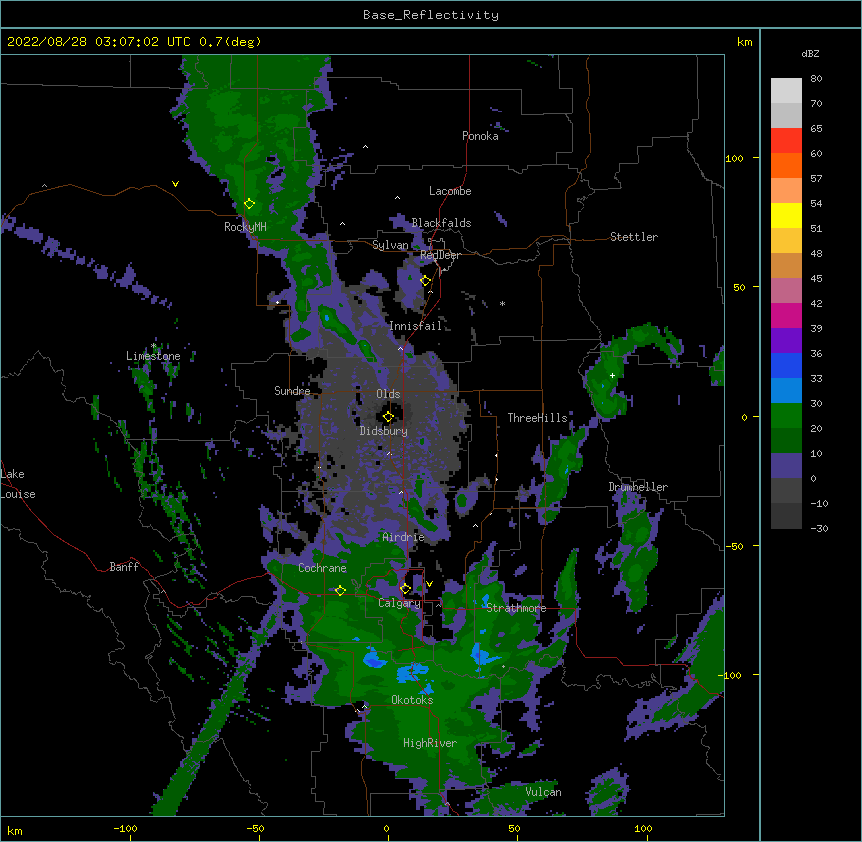The height and width of the screenshot is (842, 862).
Task: Click the Lake Louise label
Action: tap(16, 484)
